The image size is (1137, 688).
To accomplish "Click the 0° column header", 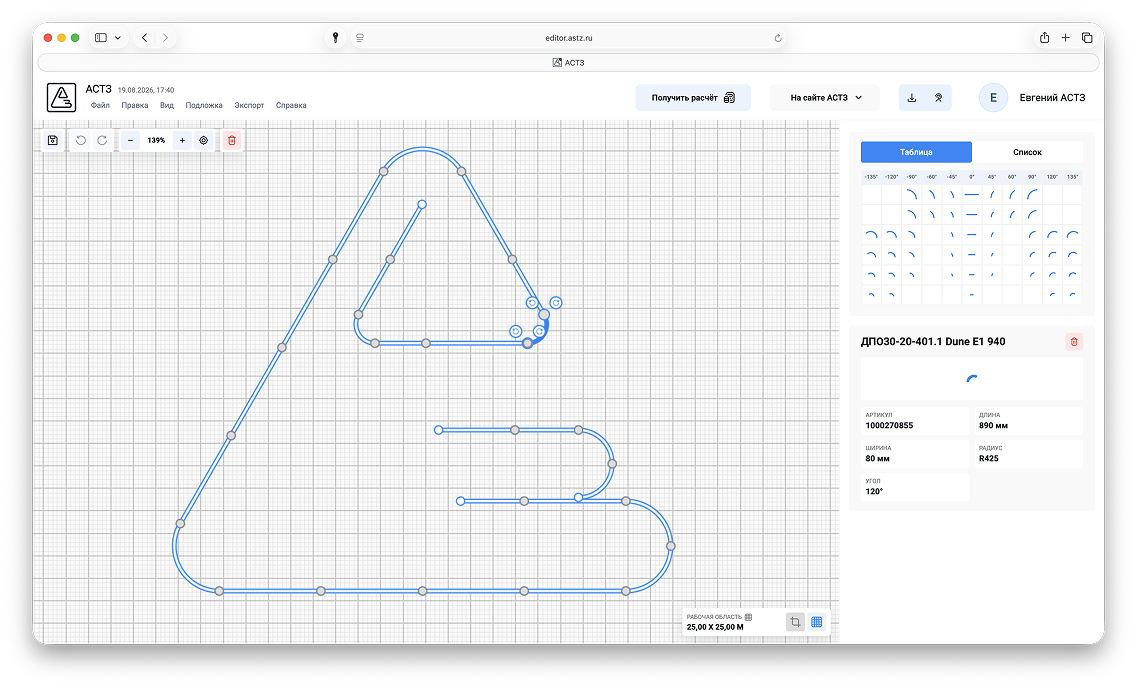I will pyautogui.click(x=972, y=177).
